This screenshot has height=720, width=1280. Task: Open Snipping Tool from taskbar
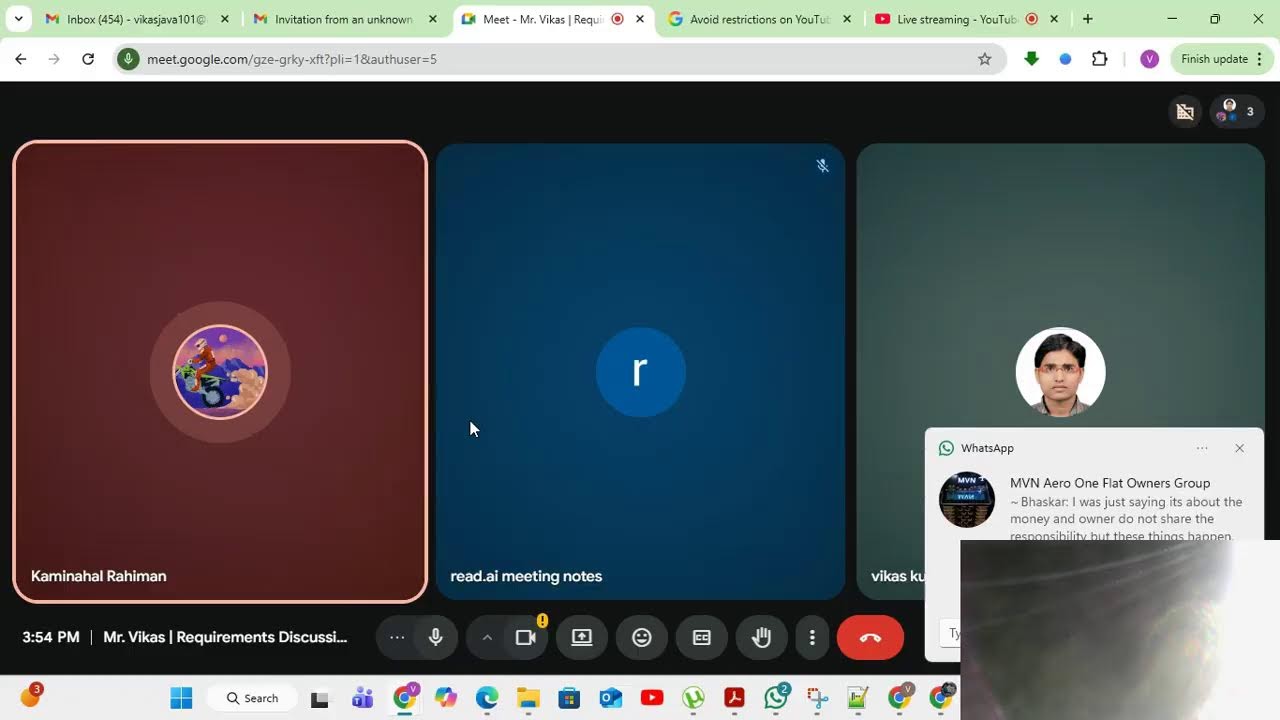point(817,698)
